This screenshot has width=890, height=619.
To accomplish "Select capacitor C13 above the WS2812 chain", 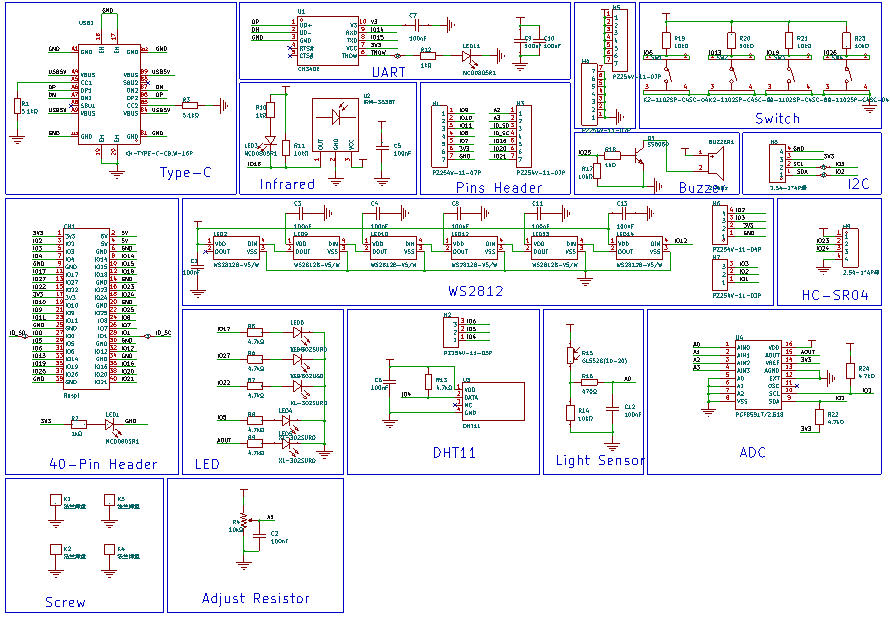I will (x=623, y=213).
